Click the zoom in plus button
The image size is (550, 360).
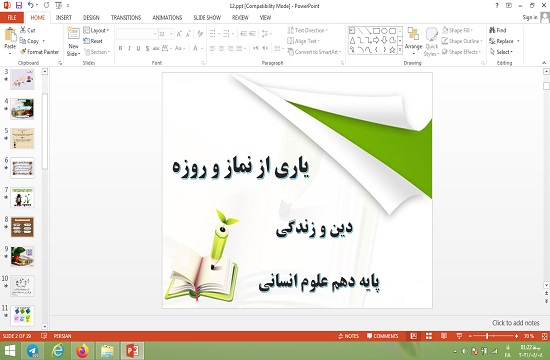516,336
